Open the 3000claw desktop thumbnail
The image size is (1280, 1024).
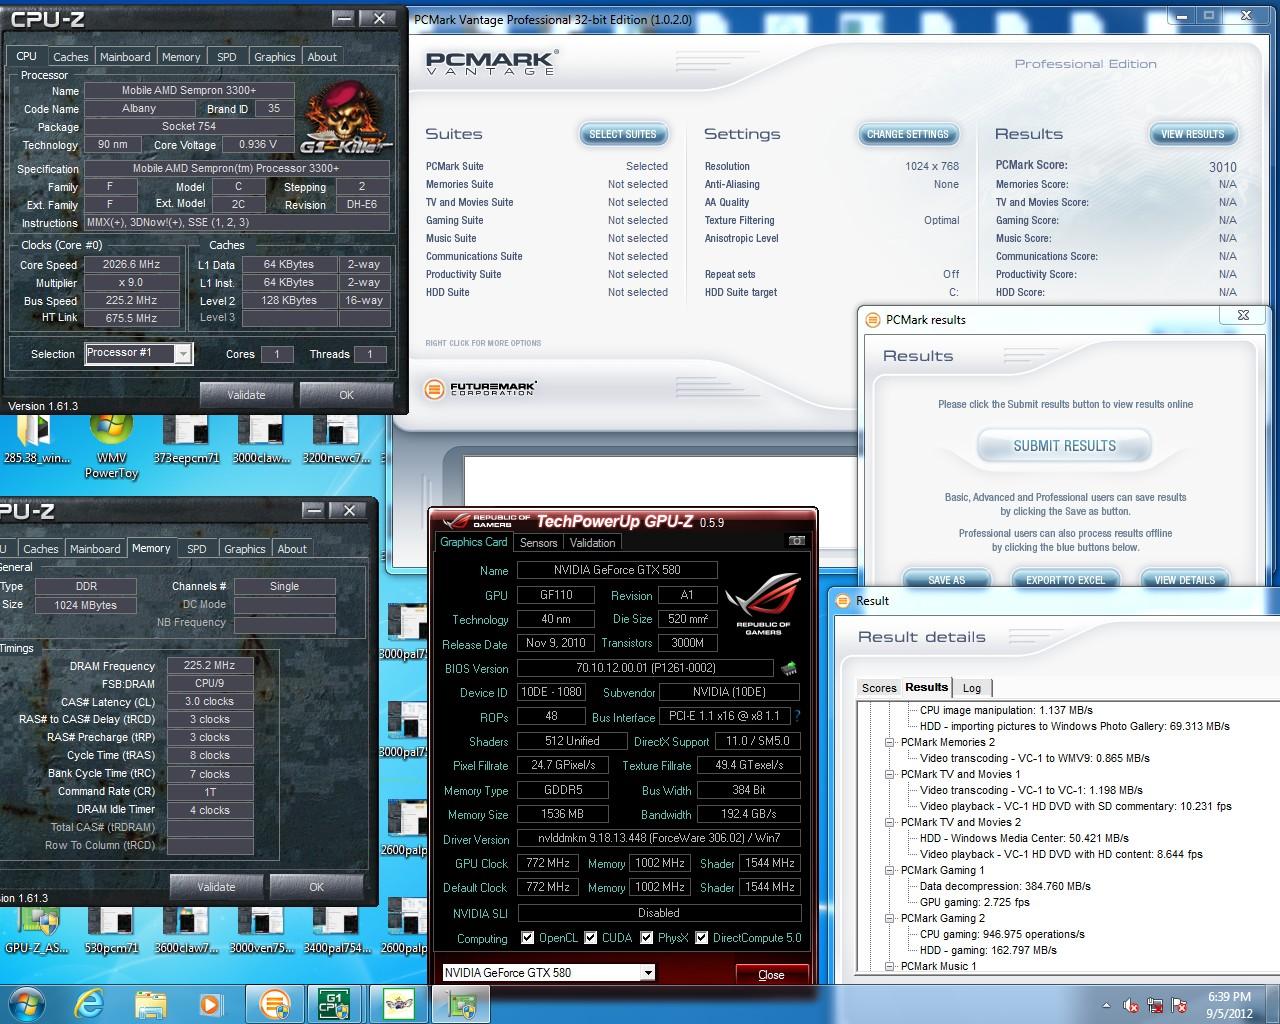(260, 439)
